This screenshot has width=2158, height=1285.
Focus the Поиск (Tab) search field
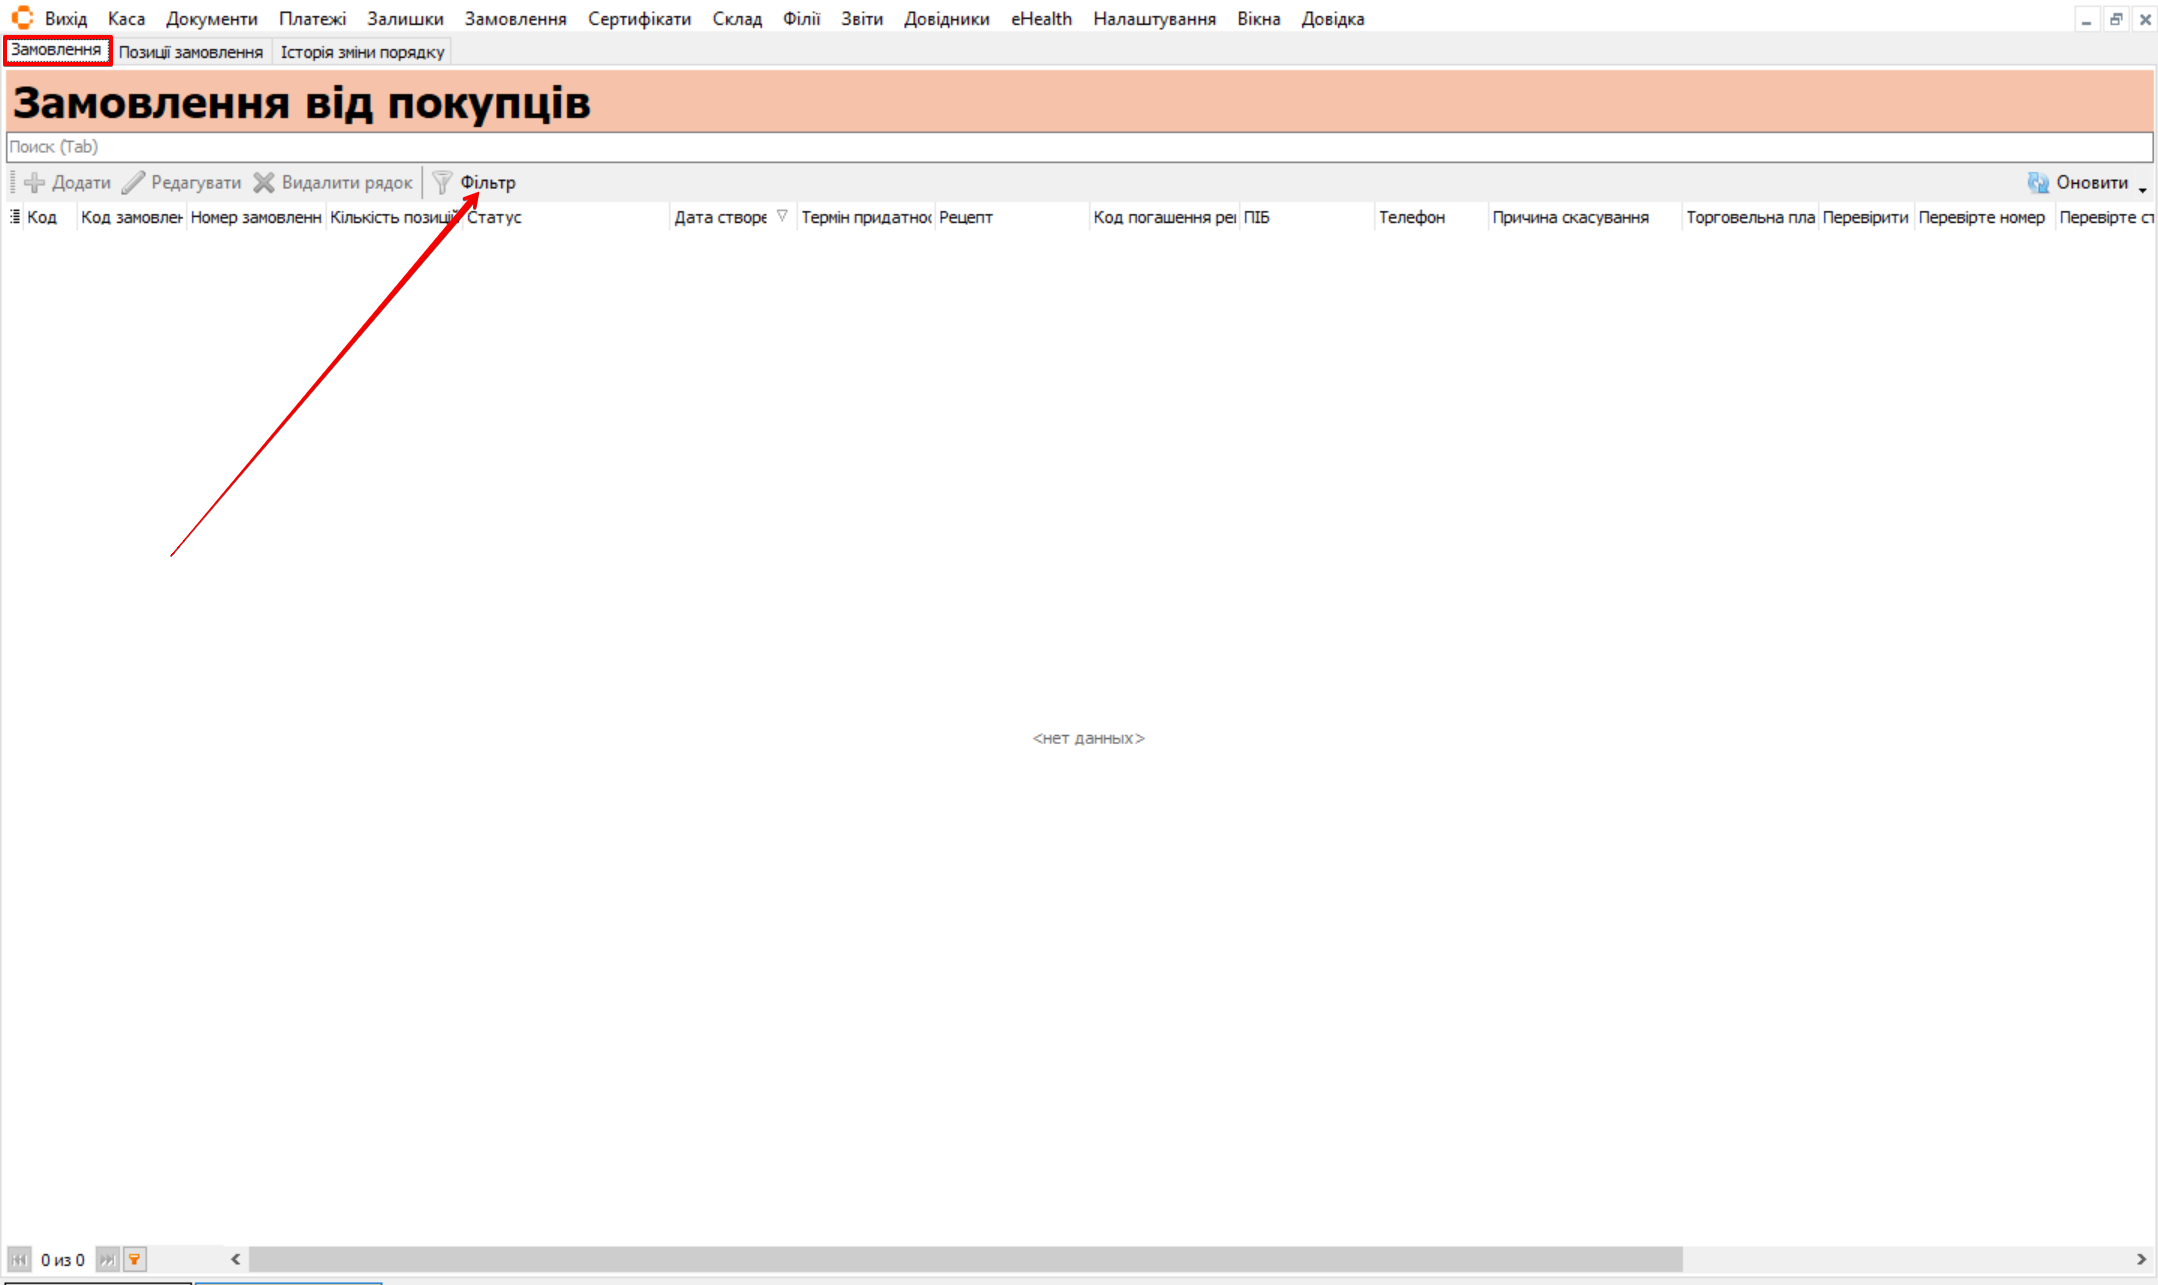click(x=1078, y=147)
